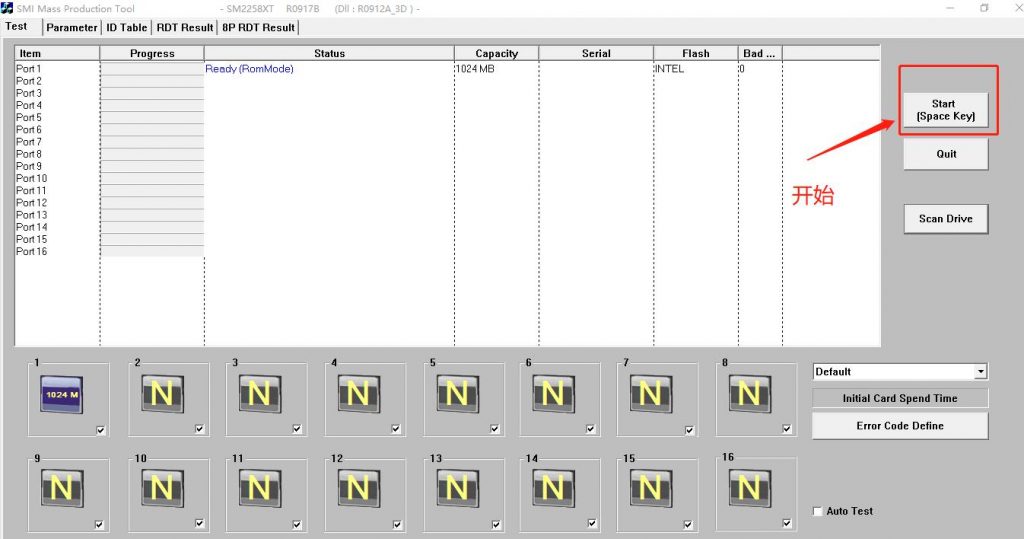
Task: Toggle the port 7 enable checkbox
Action: pyautogui.click(x=689, y=430)
